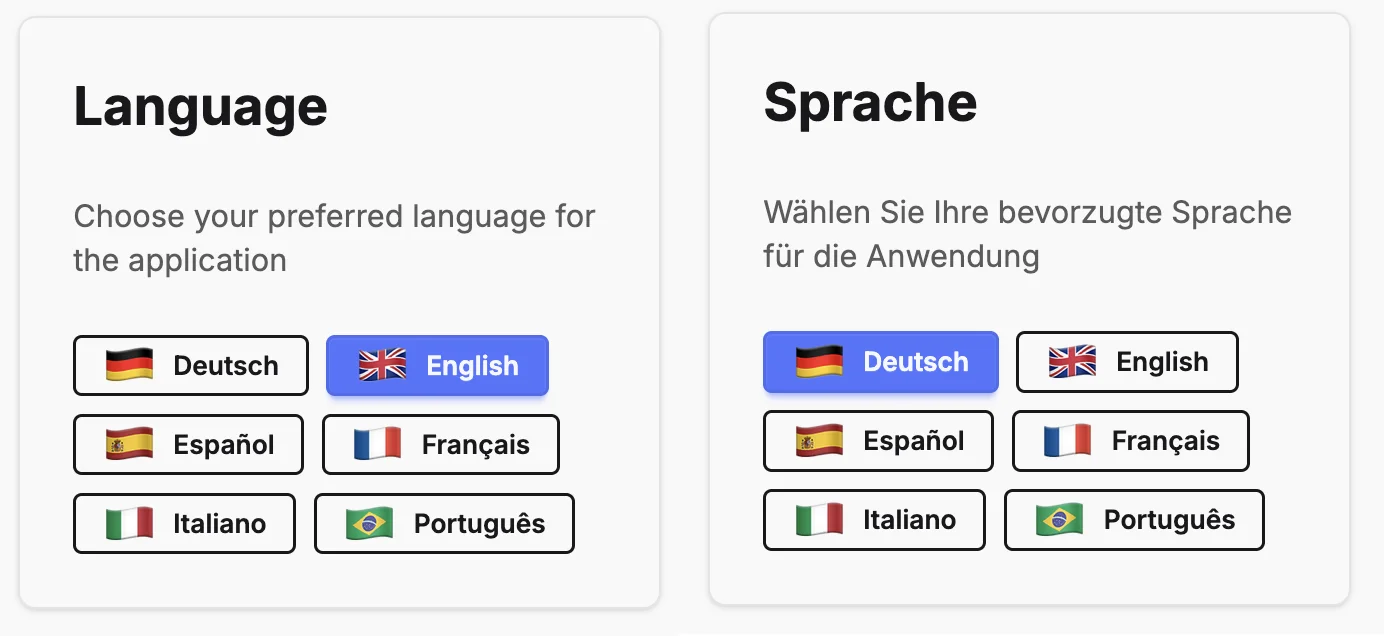Click the Brazilian flag in the Sprache card
The height and width of the screenshot is (636, 1384).
(1060, 520)
